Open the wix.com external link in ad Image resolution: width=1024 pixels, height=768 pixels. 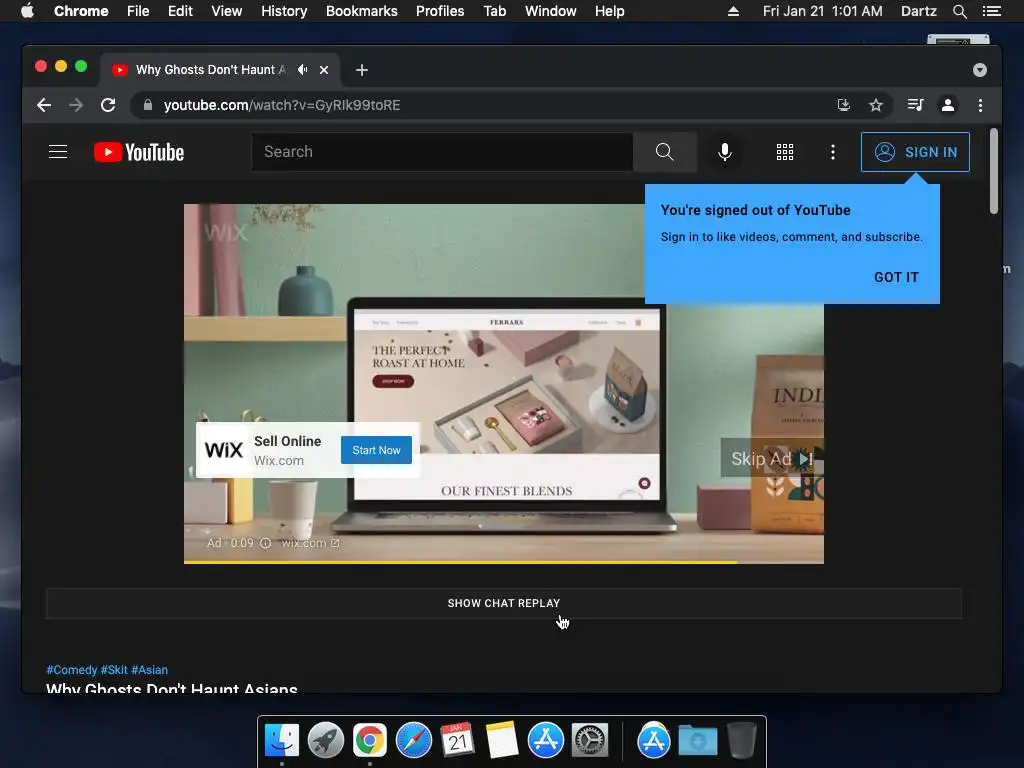(x=310, y=543)
